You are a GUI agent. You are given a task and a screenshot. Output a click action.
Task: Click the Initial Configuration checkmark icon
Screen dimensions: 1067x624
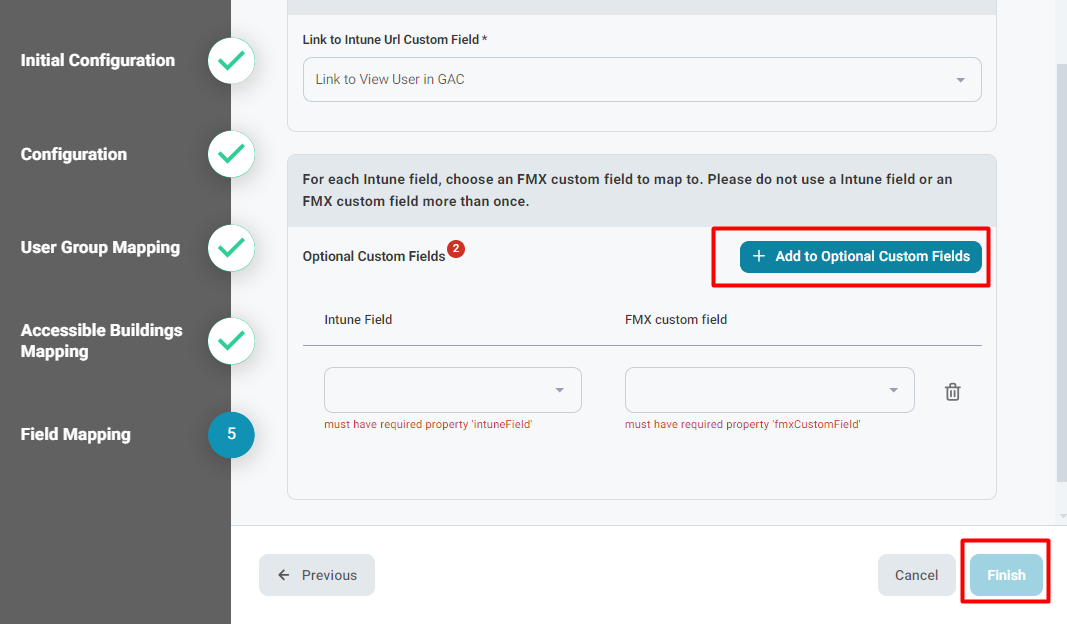[x=231, y=61]
